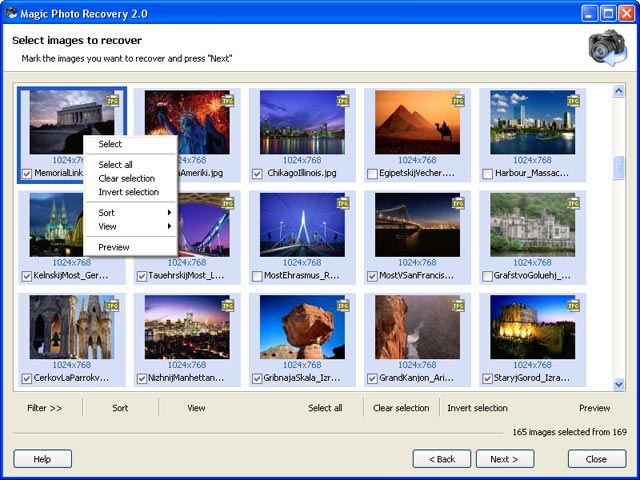
Task: Uncheck the ChikagoIllinois.jpg checkbox
Action: tap(258, 174)
